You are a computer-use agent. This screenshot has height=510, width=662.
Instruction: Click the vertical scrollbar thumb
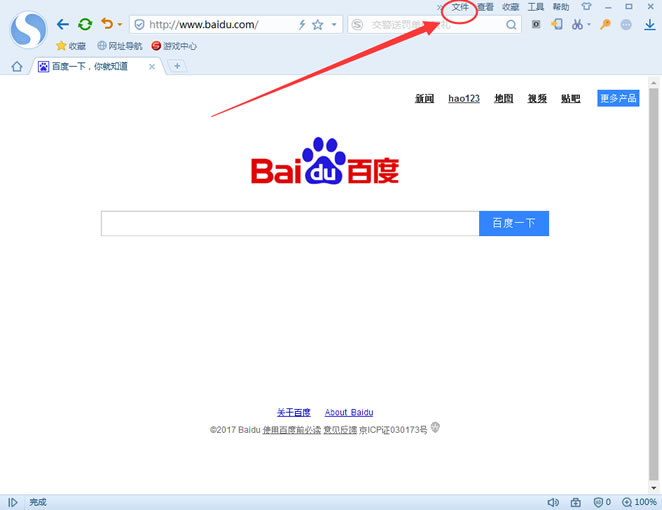653,284
